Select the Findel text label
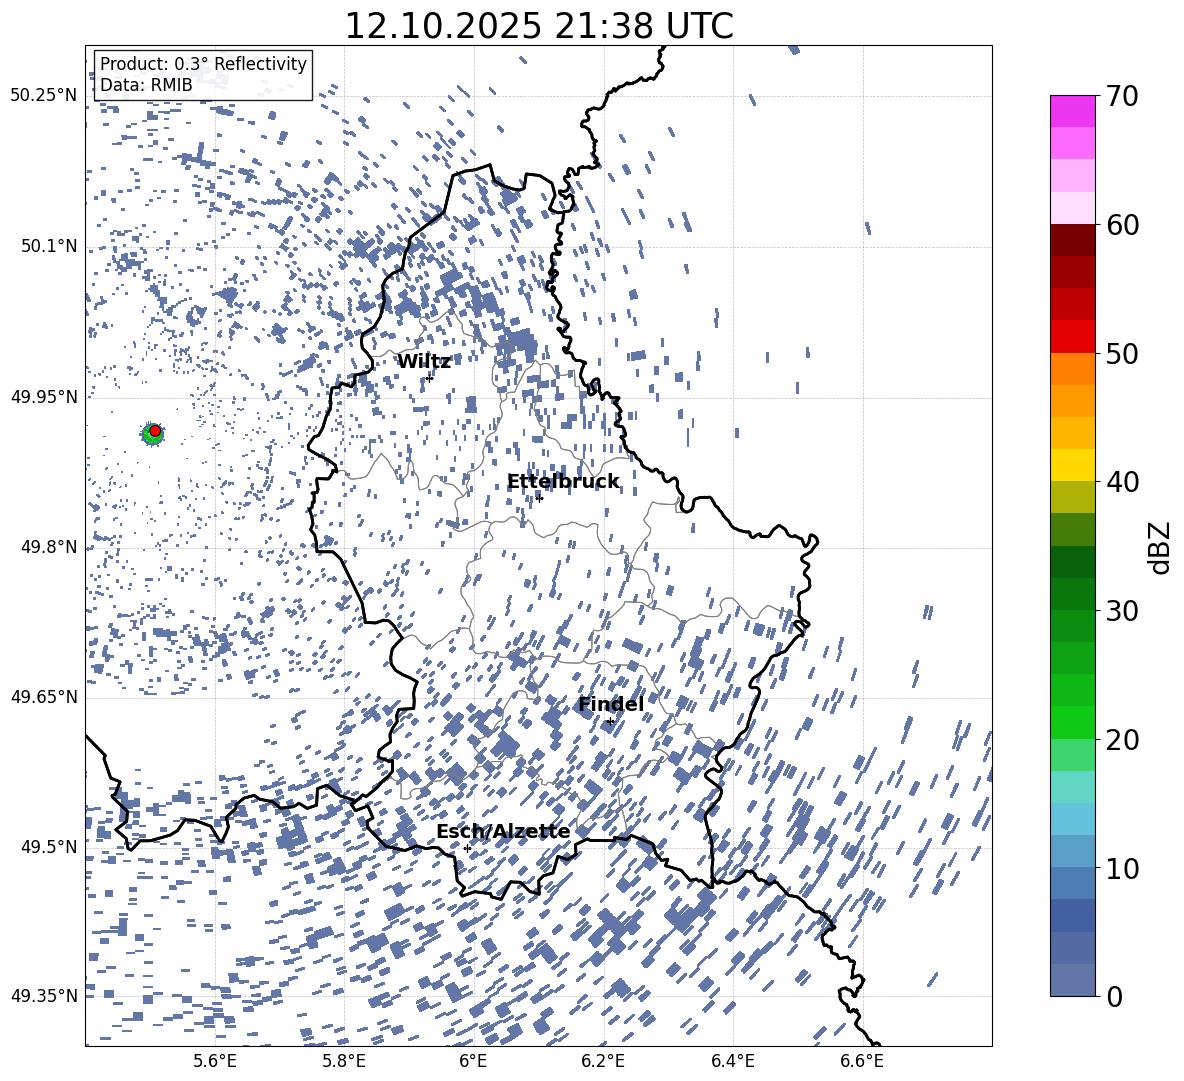Image resolution: width=1184 pixels, height=1081 pixels. coord(610,705)
